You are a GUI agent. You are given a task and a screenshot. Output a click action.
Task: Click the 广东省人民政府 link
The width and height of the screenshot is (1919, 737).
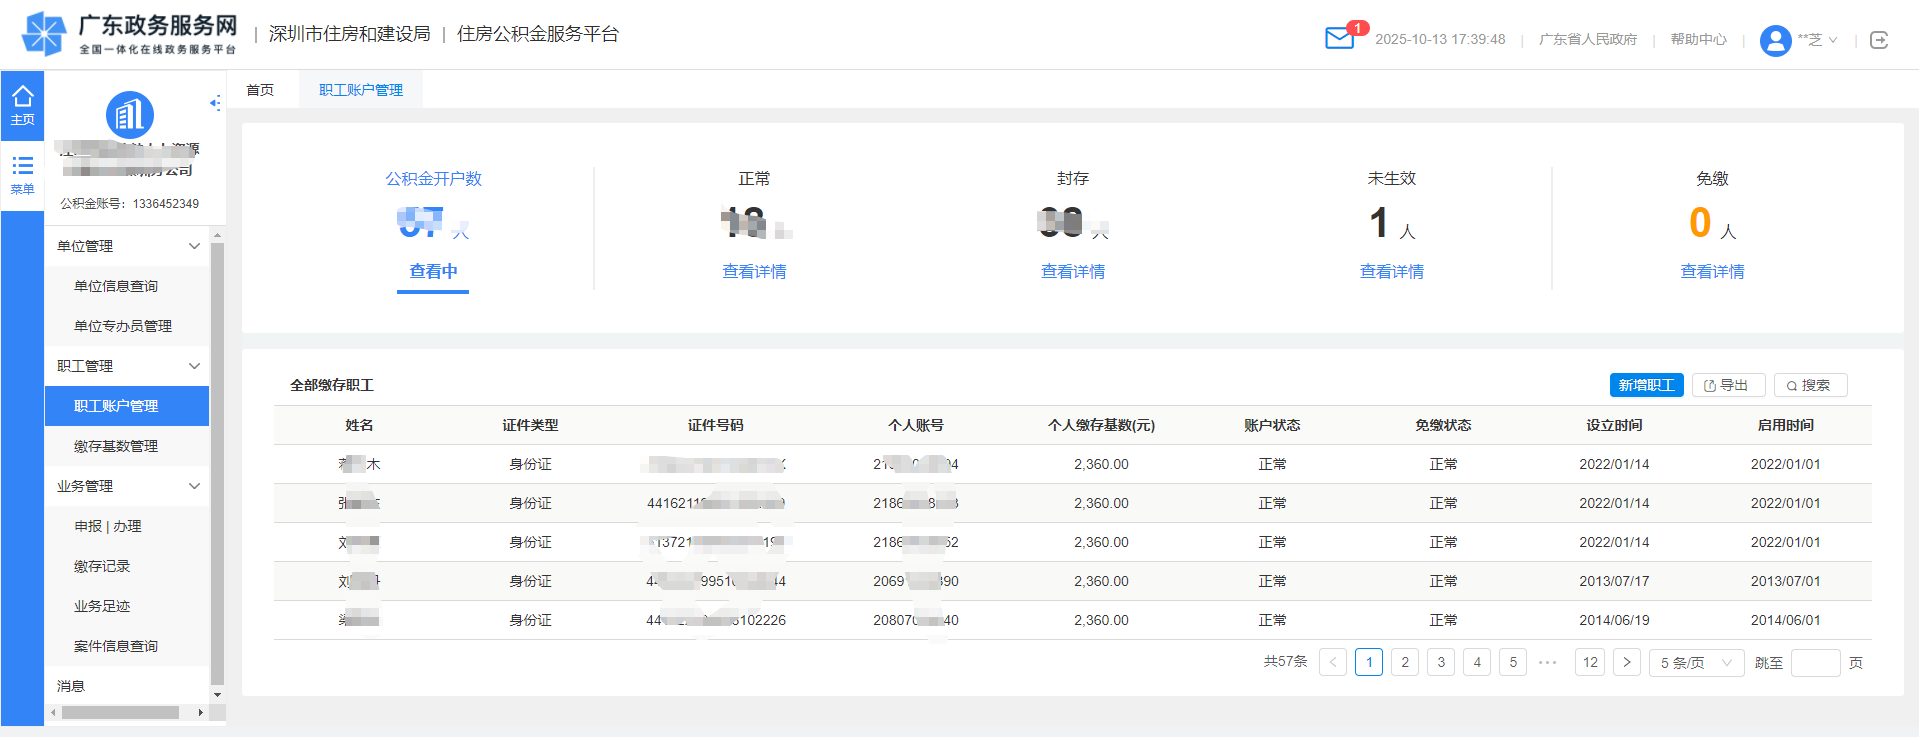click(x=1588, y=40)
